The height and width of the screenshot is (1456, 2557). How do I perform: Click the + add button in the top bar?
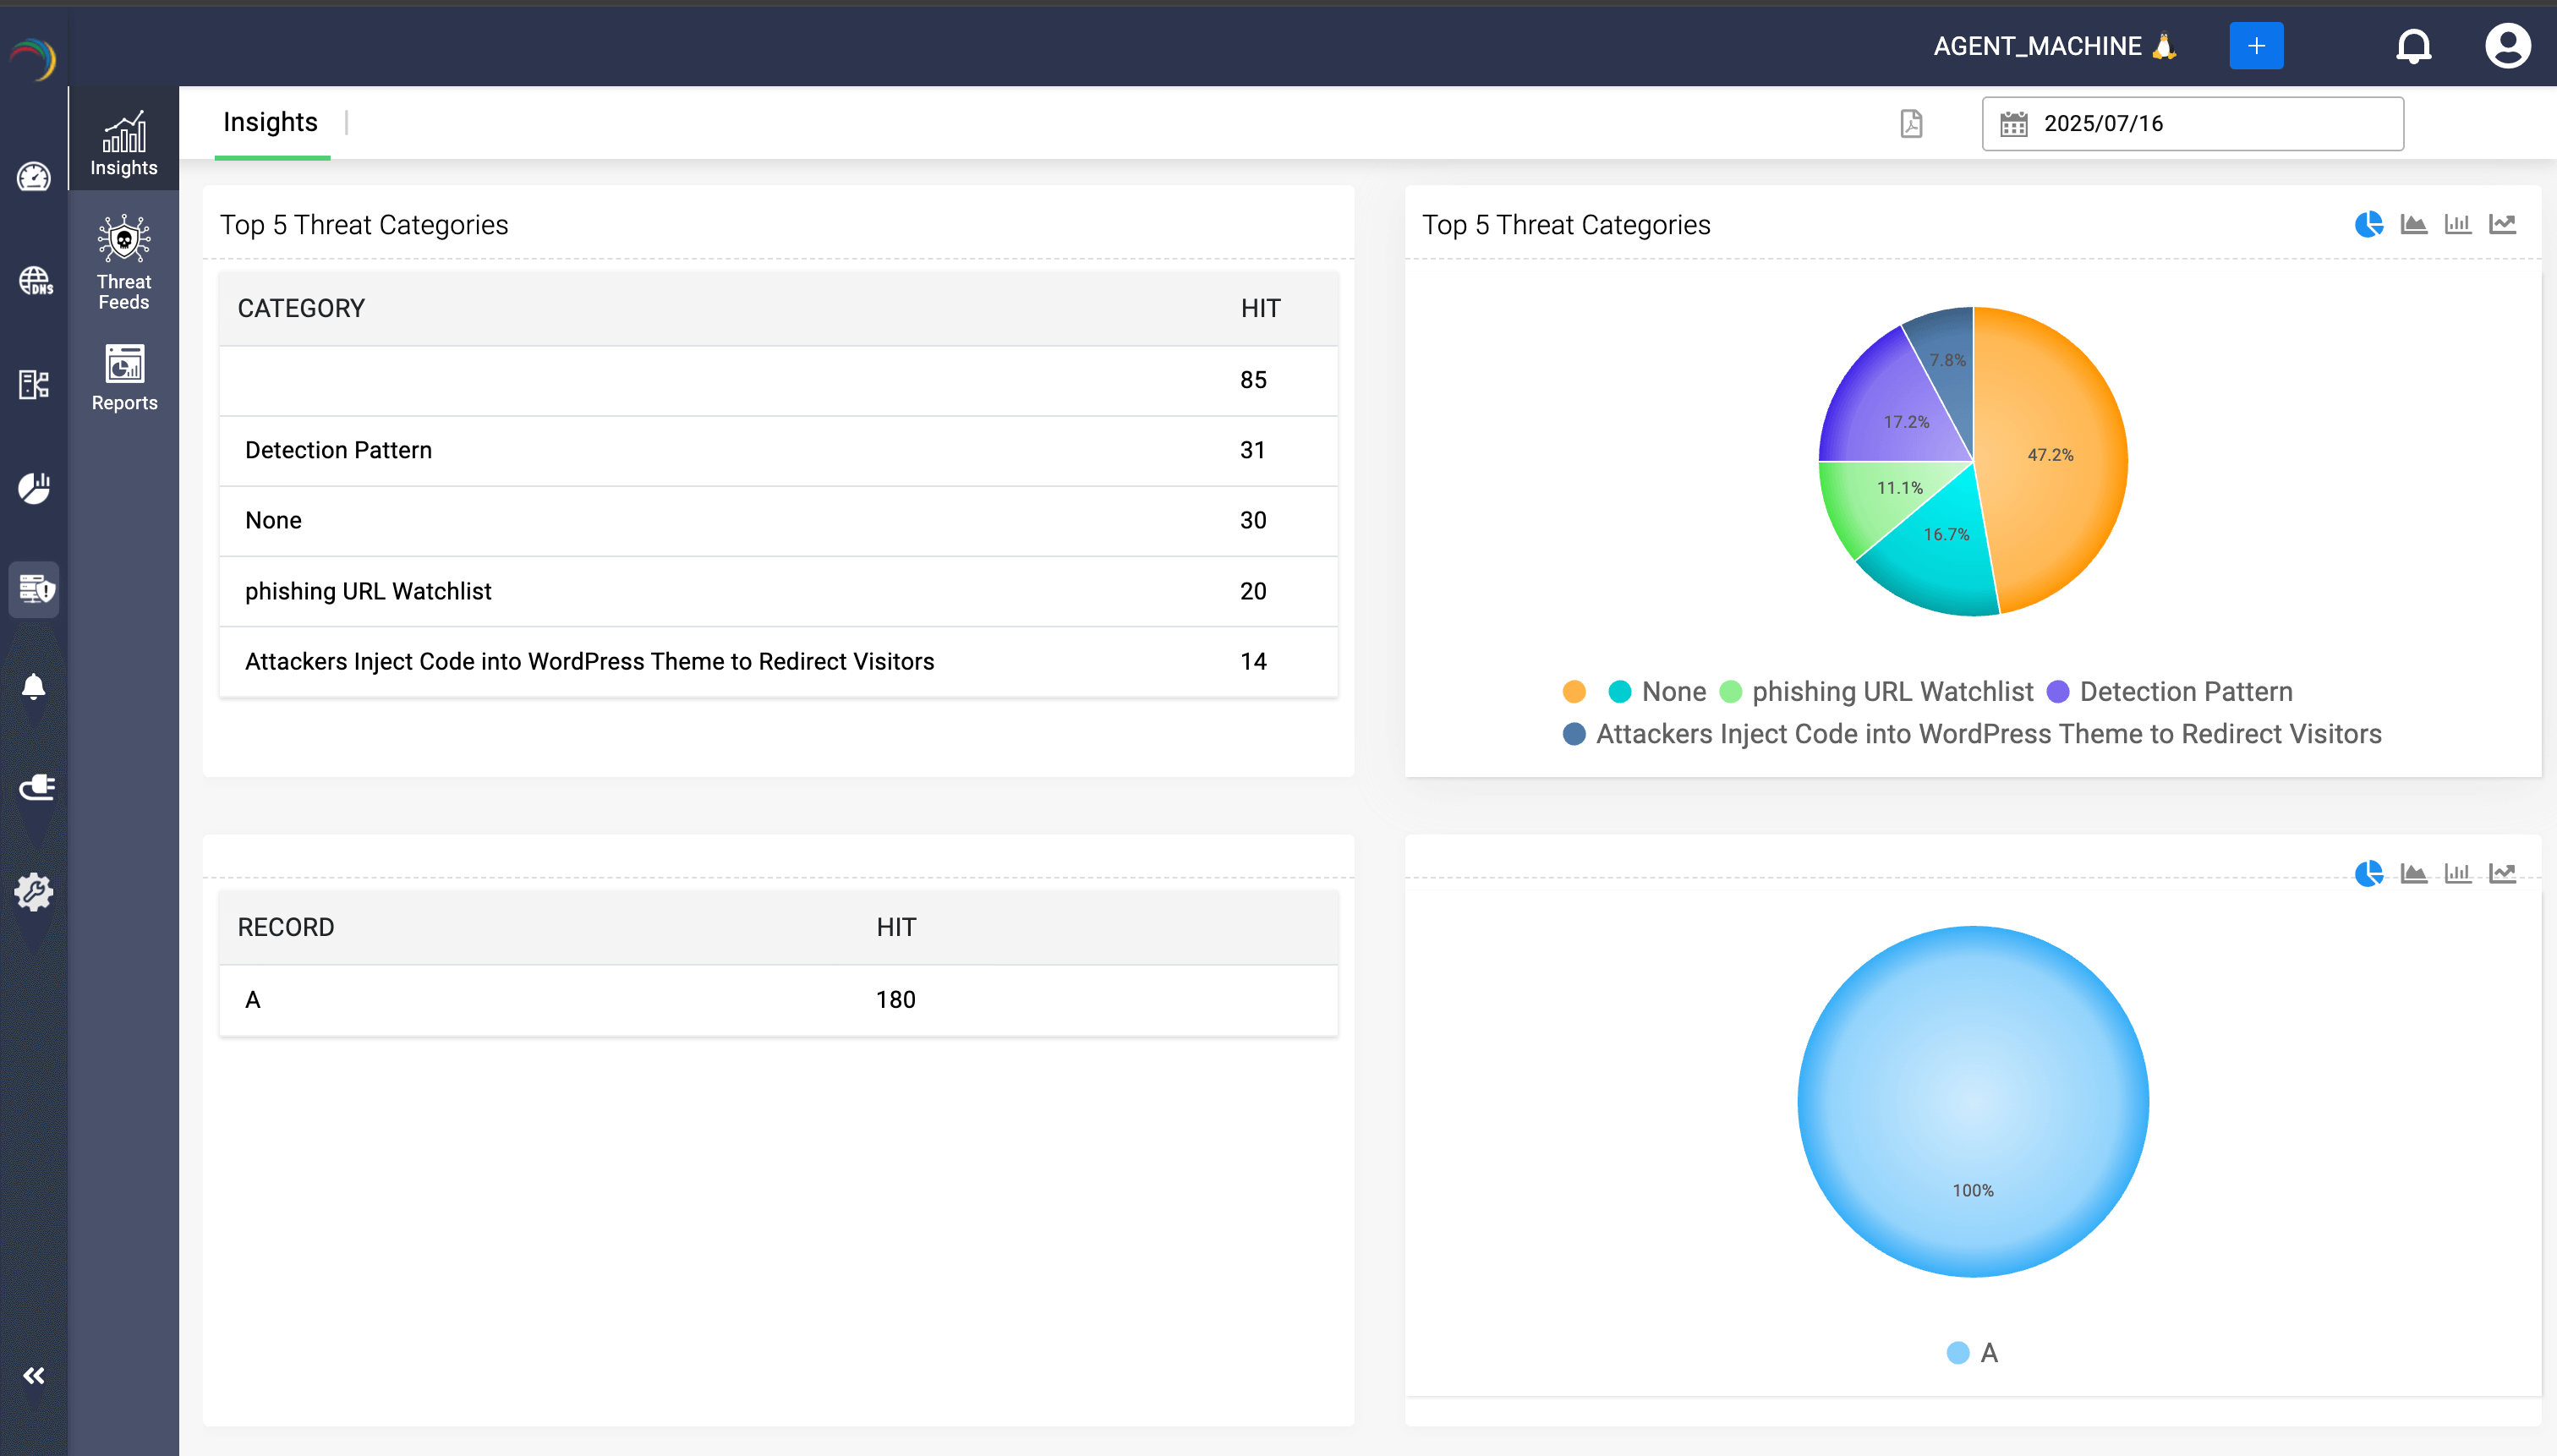point(2255,45)
